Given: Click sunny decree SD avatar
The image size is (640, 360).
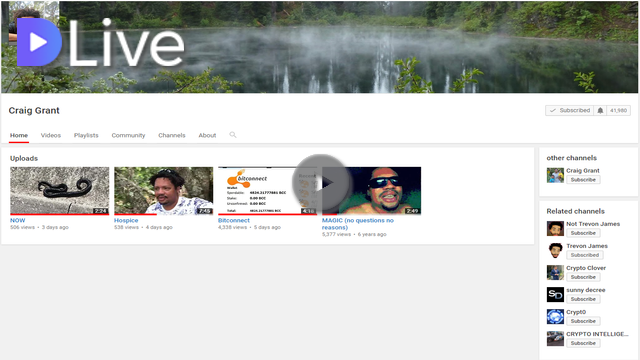Looking at the screenshot, I should pos(555,295).
